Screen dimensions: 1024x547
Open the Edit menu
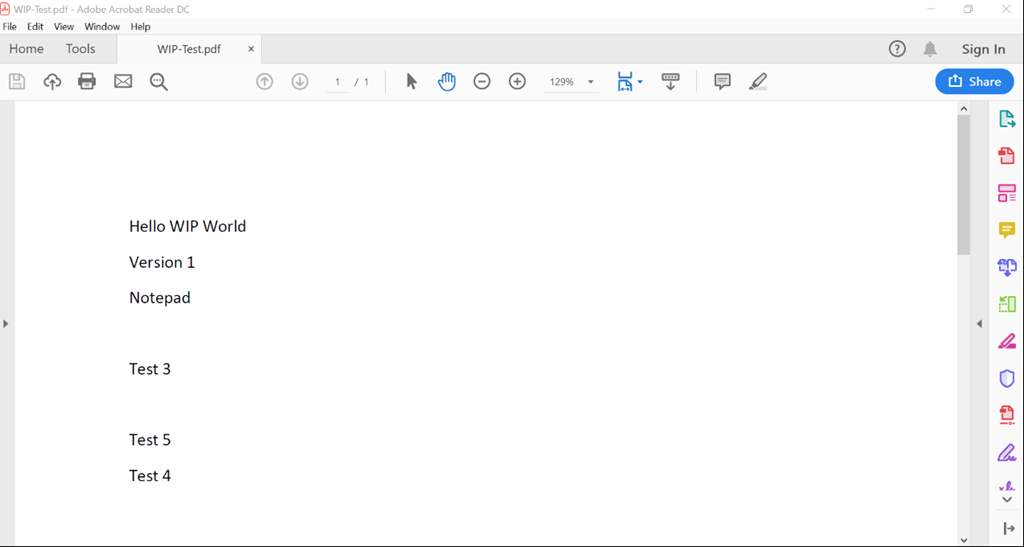[35, 27]
